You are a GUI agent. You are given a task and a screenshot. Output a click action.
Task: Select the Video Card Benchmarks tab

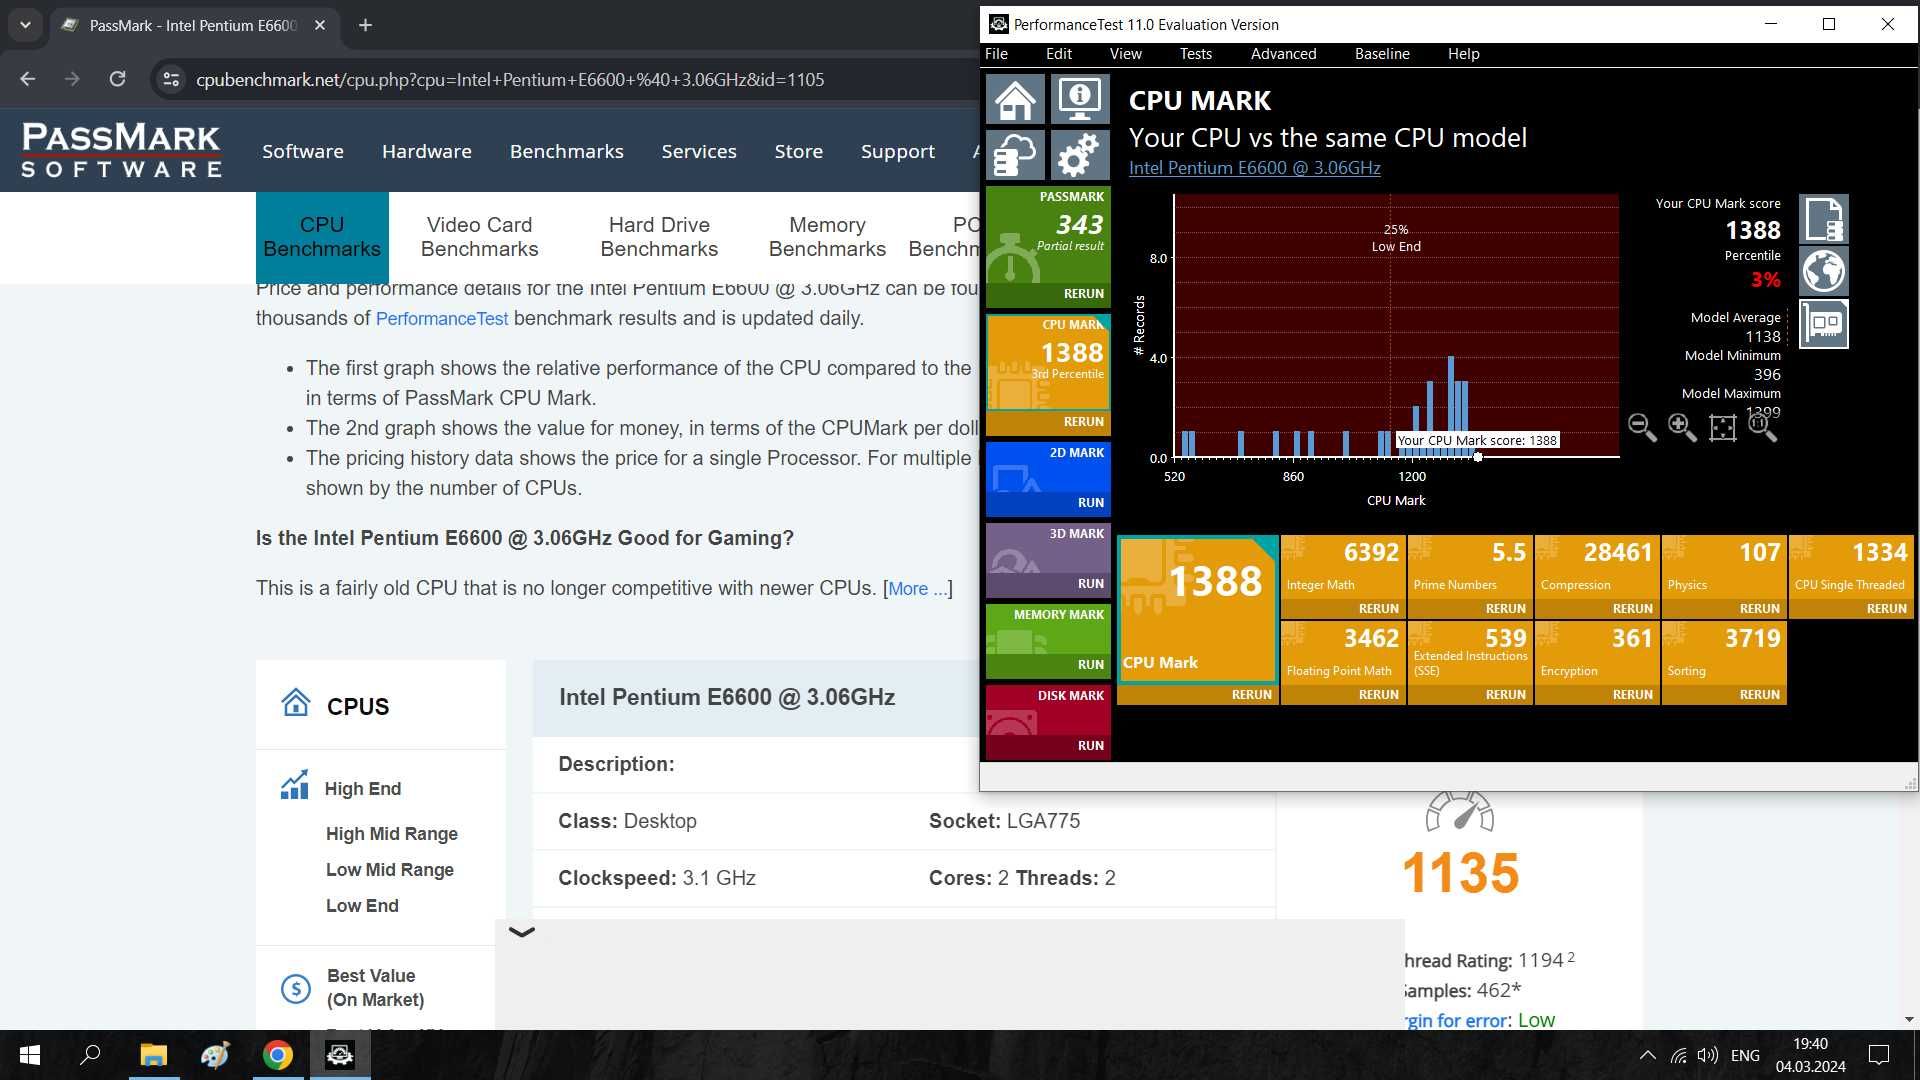tap(479, 237)
